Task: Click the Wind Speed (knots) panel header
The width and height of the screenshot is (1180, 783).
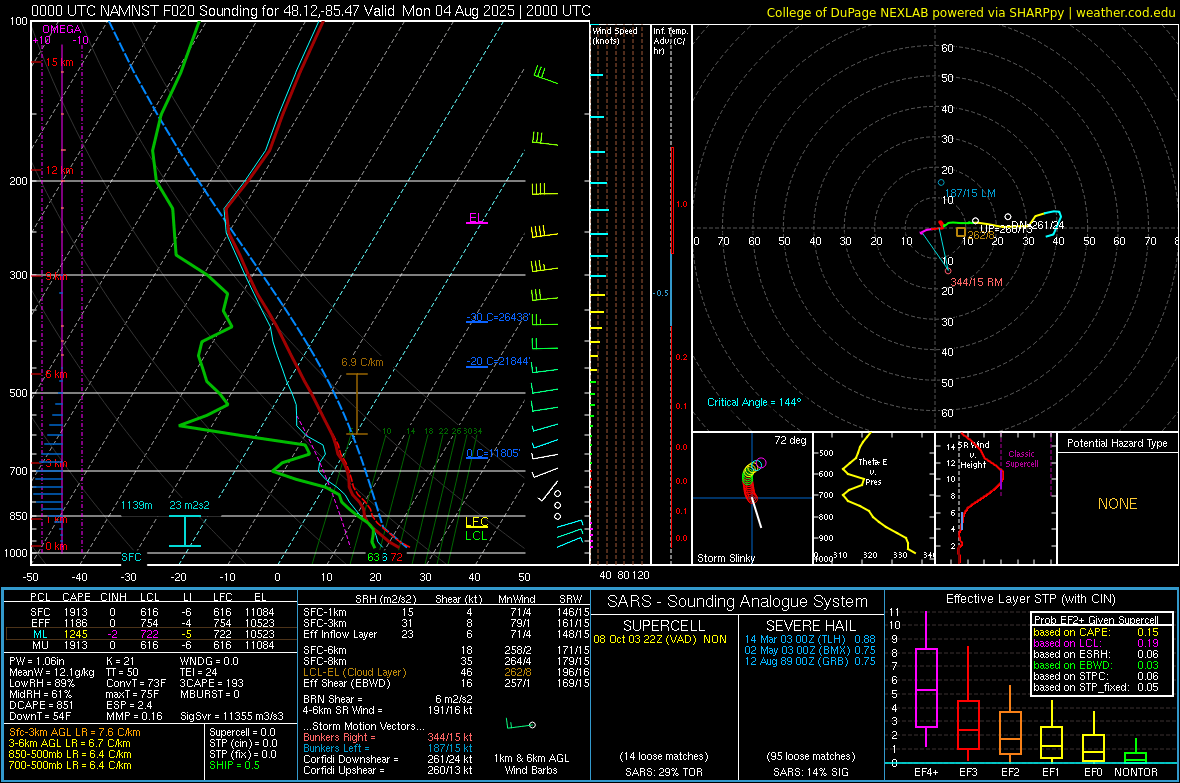Action: click(x=615, y=35)
